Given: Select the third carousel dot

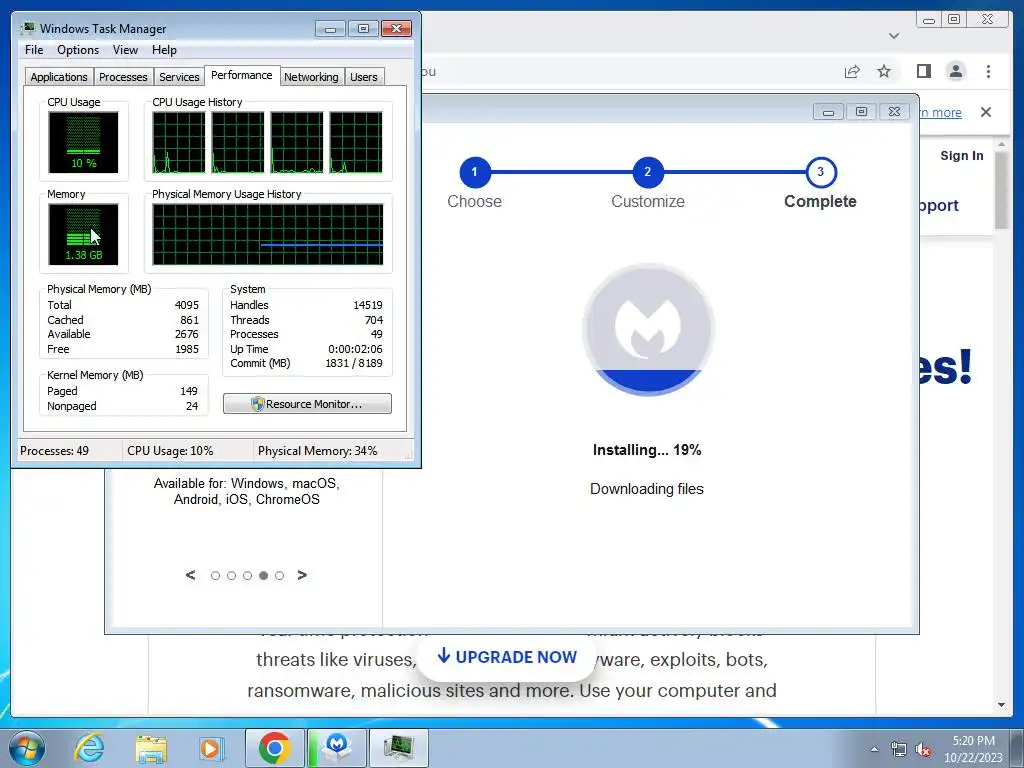Looking at the screenshot, I should pyautogui.click(x=248, y=575).
